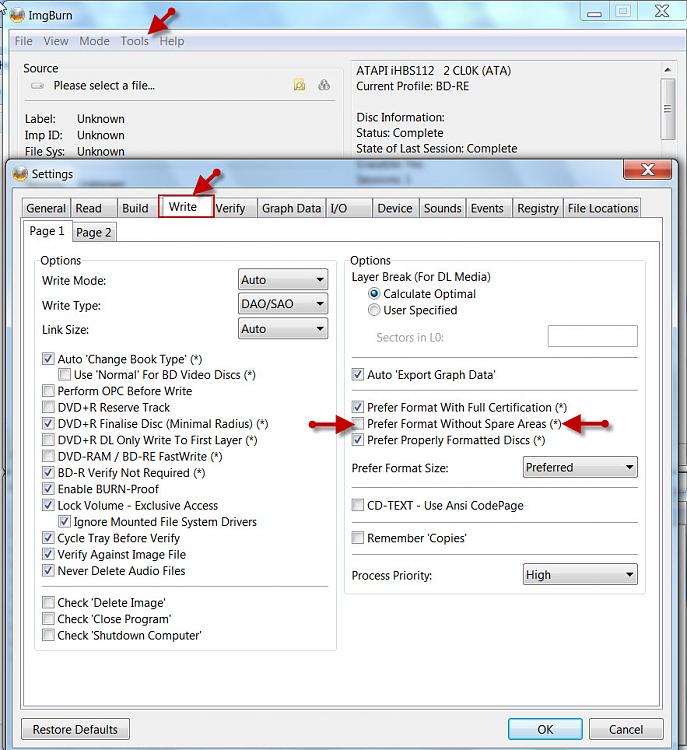This screenshot has width=687, height=750.
Task: Open the File menu in ImgBurn
Action: tap(23, 41)
